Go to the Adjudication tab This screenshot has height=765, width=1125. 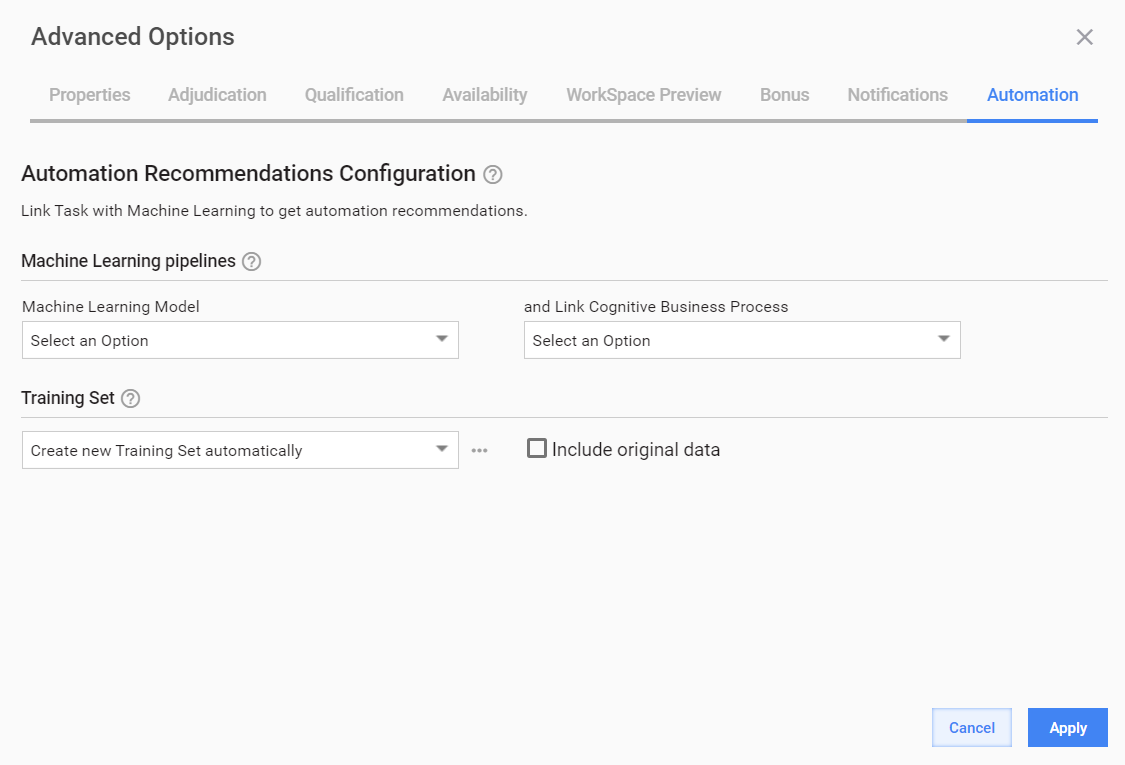217,95
